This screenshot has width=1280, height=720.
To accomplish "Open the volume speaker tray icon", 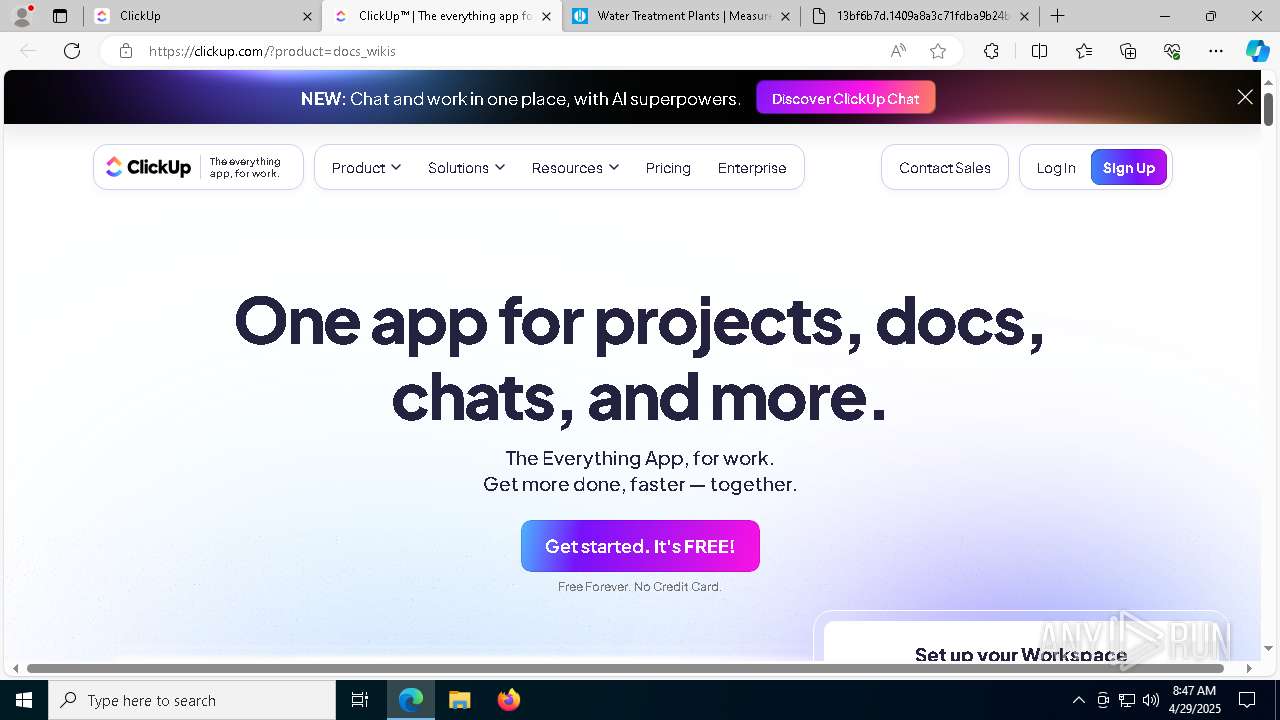I will [x=1151, y=700].
